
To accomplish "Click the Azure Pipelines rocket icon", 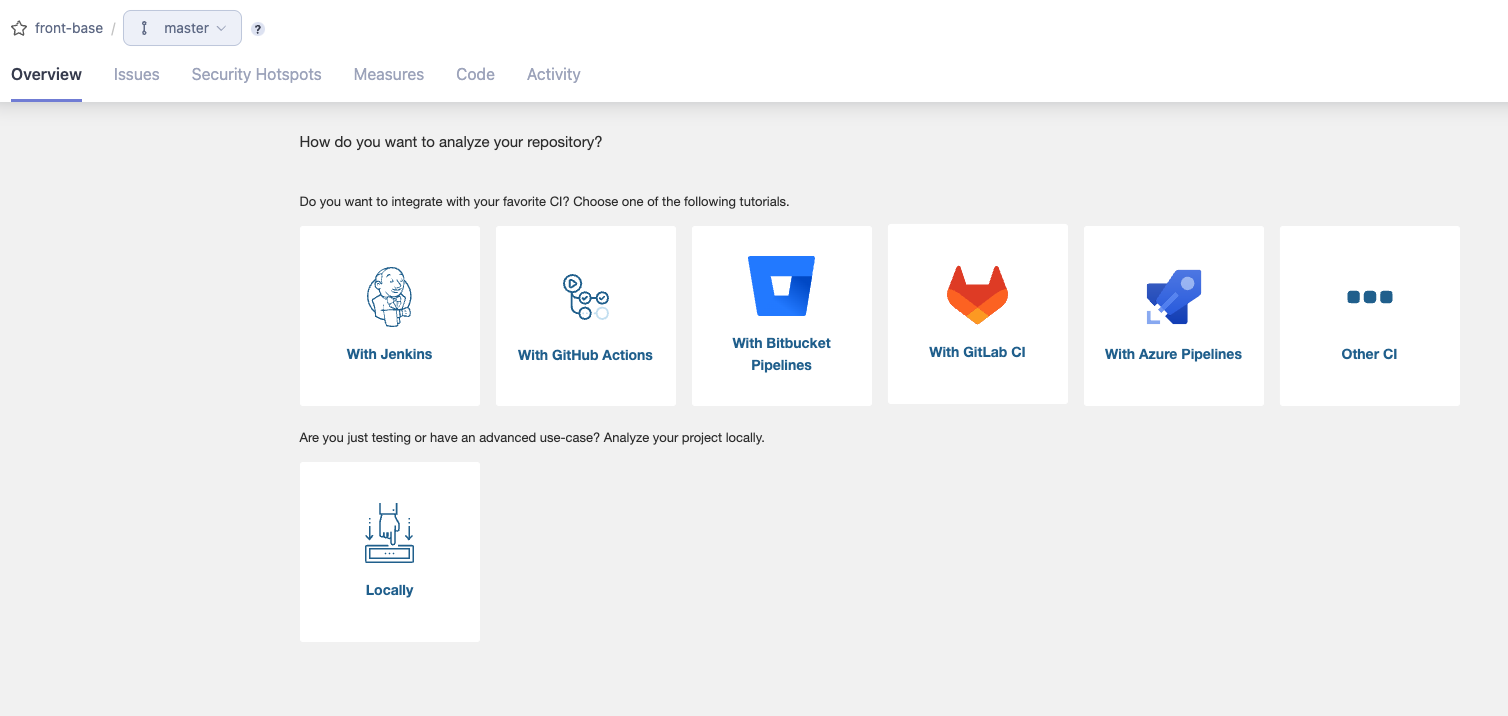I will click(x=1173, y=297).
